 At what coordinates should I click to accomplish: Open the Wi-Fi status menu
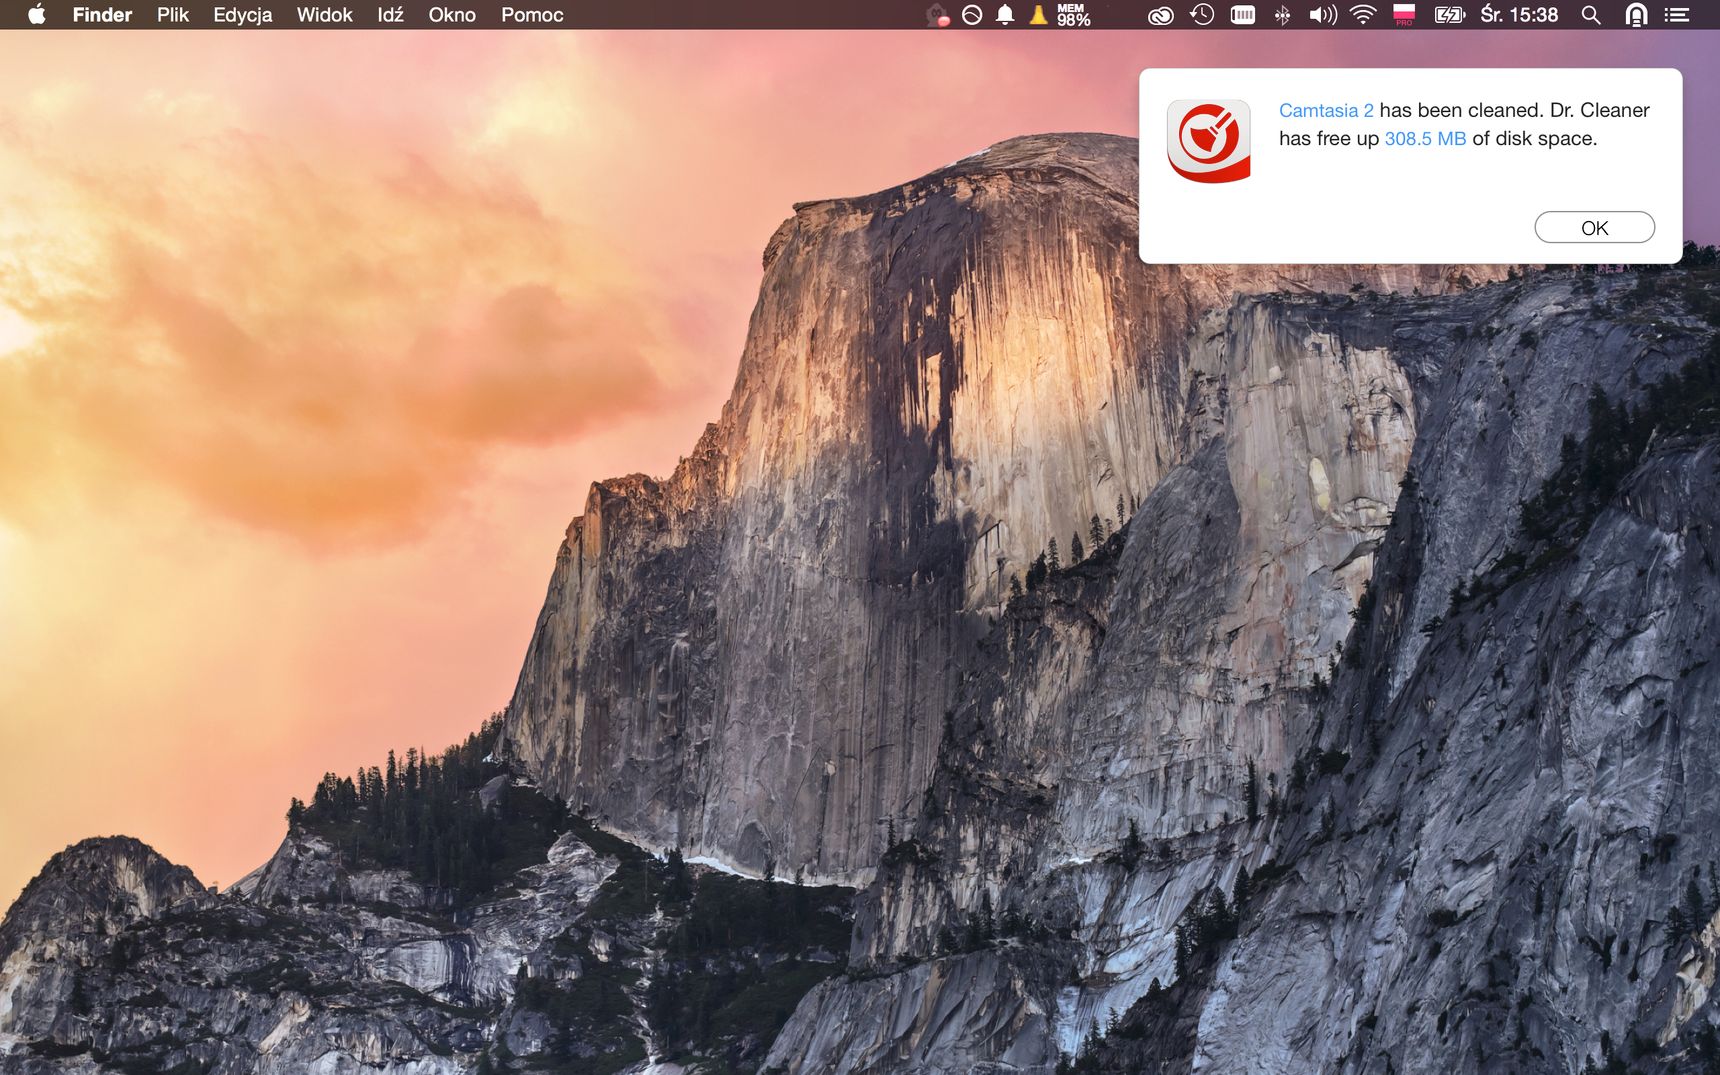pos(1363,14)
